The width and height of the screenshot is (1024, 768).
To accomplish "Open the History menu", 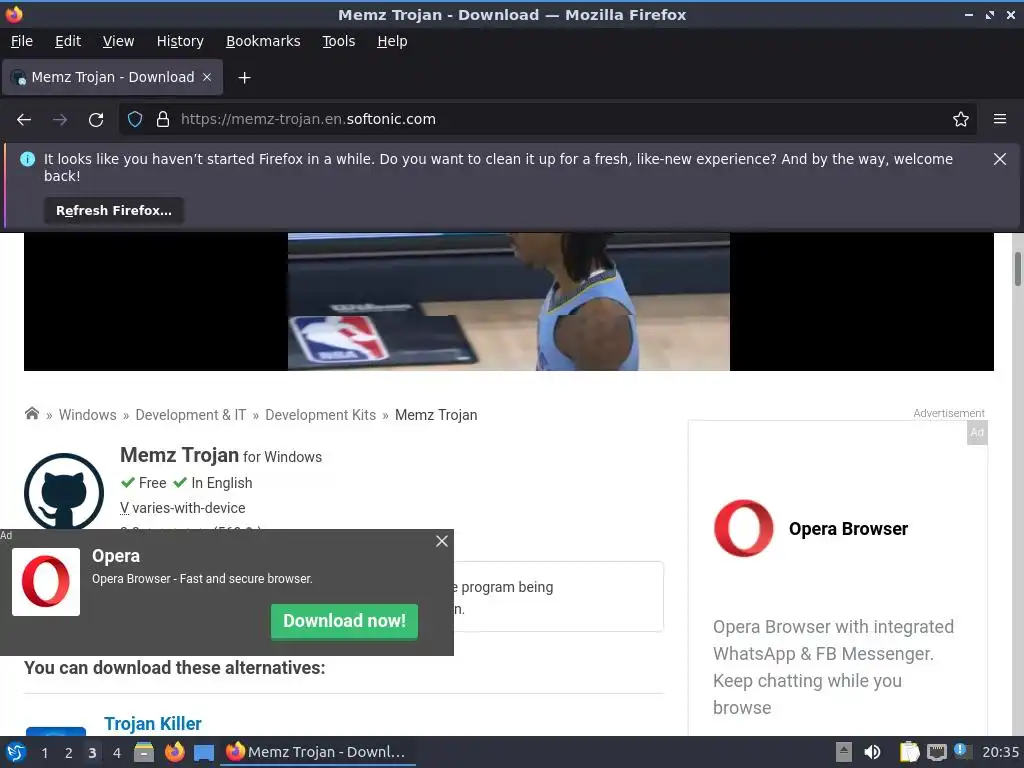I will pos(180,41).
